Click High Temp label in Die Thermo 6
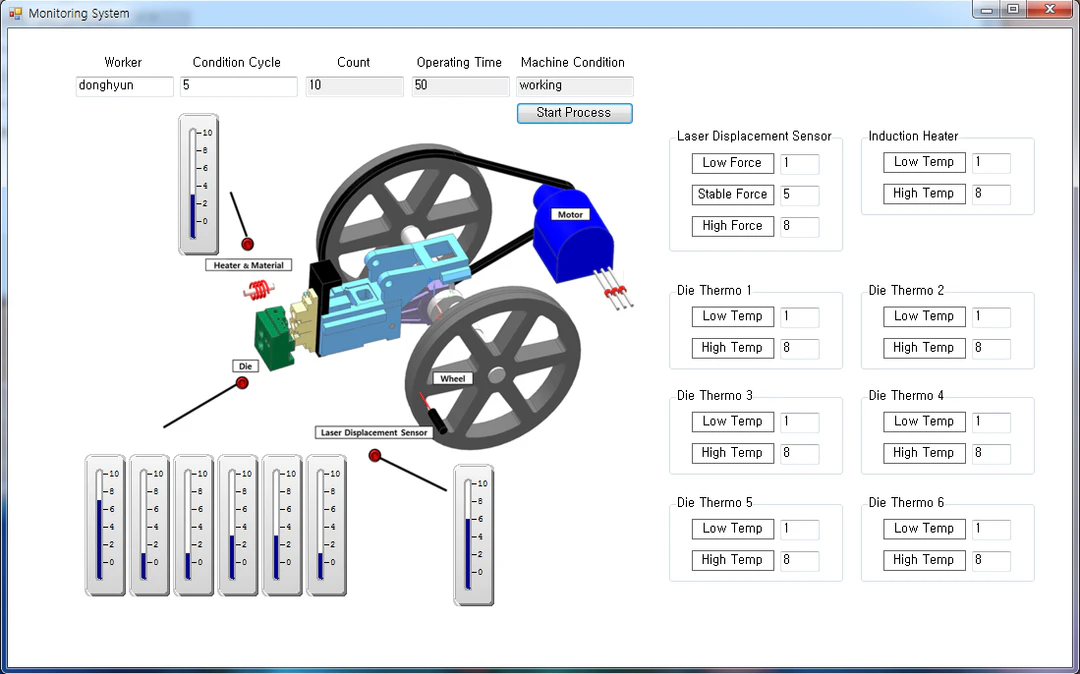 pos(924,560)
